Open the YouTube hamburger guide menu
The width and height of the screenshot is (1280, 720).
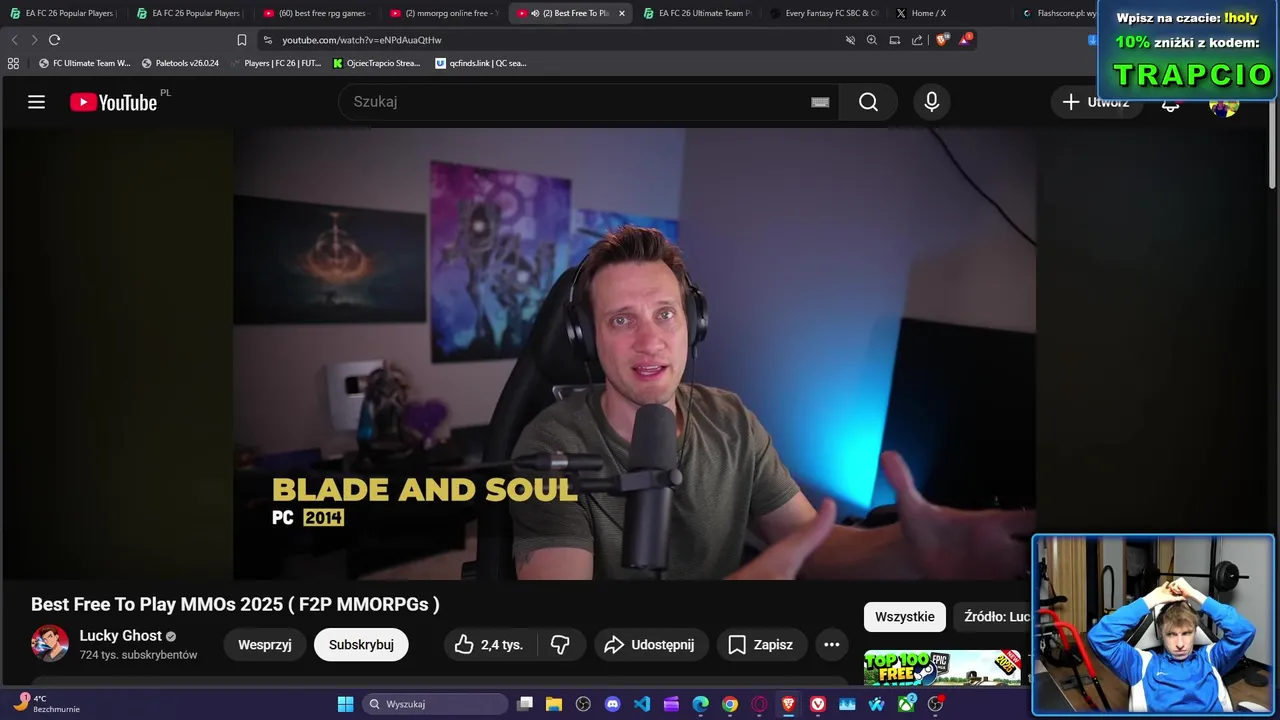point(36,102)
